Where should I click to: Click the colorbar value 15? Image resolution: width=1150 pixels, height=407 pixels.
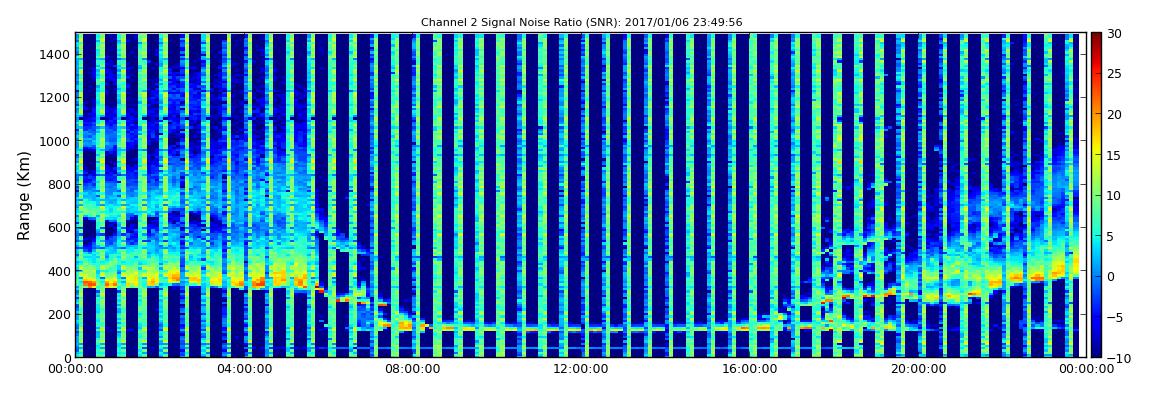click(x=1114, y=155)
